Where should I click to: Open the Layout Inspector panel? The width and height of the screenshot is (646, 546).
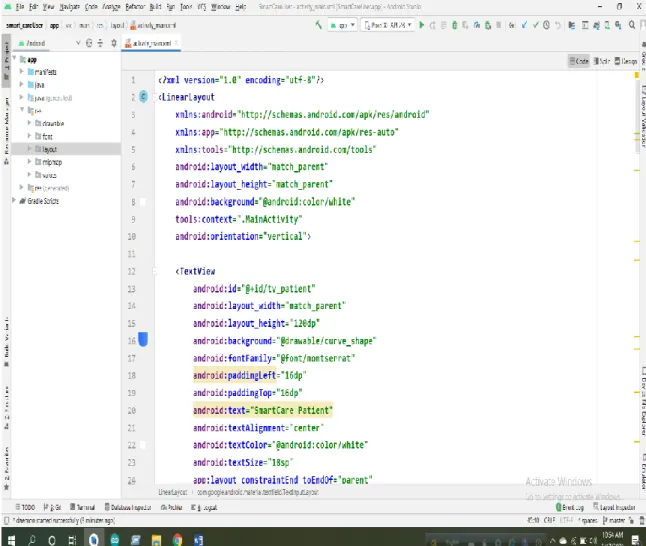pyautogui.click(x=614, y=507)
